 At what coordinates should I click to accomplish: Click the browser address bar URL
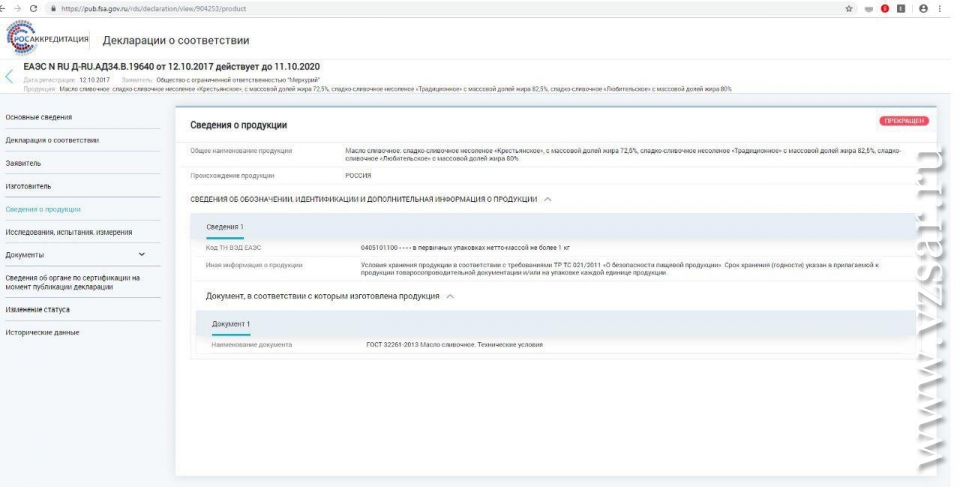pyautogui.click(x=150, y=9)
